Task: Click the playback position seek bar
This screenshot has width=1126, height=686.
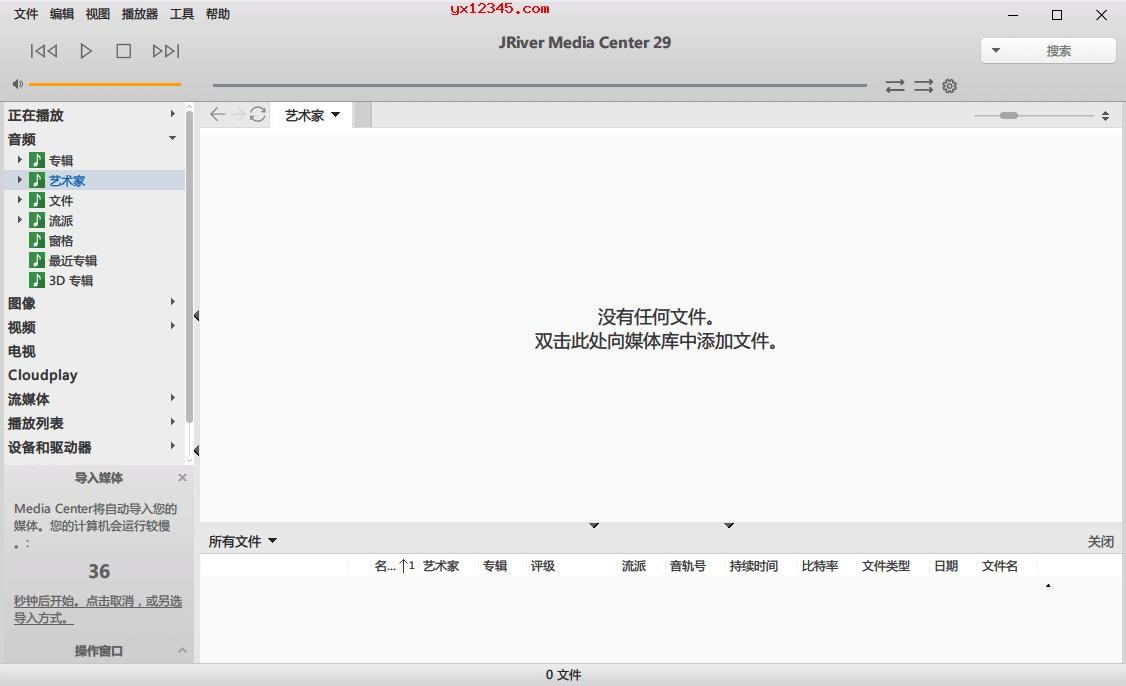Action: point(539,85)
